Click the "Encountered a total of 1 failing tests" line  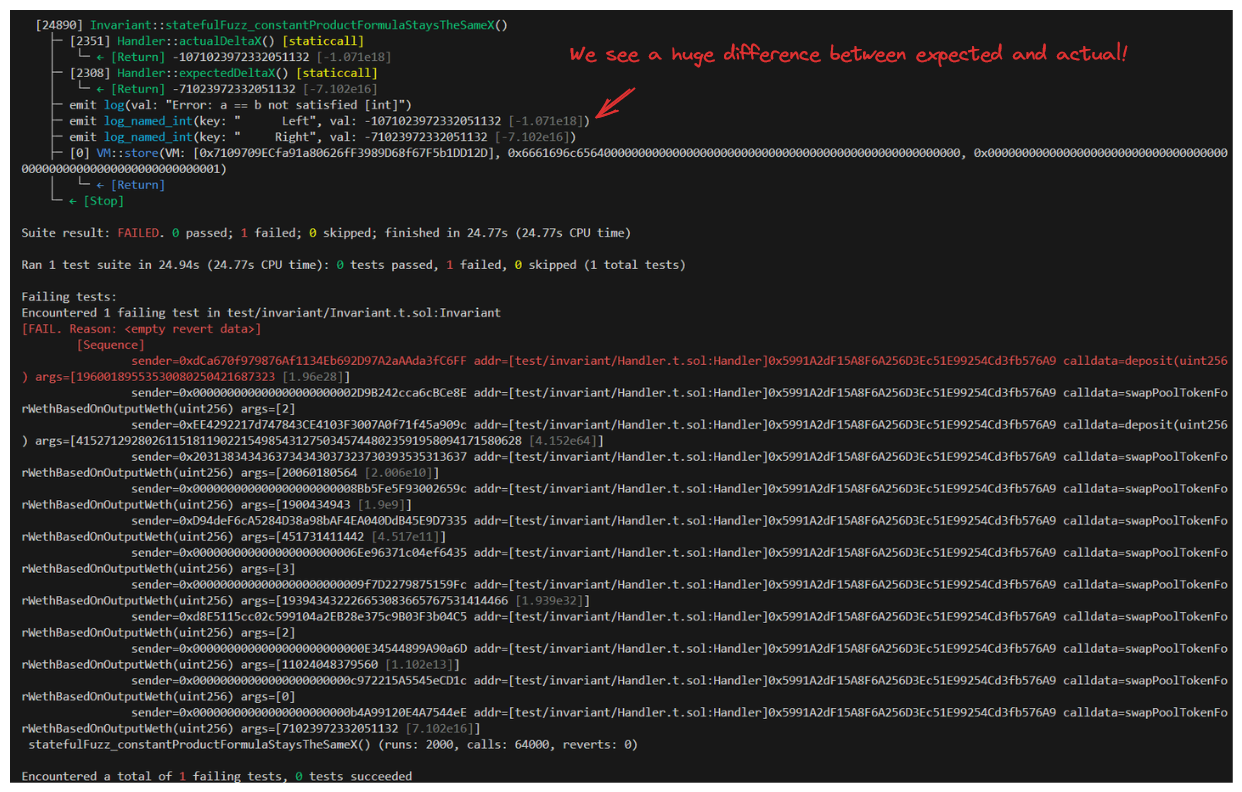pos(216,777)
